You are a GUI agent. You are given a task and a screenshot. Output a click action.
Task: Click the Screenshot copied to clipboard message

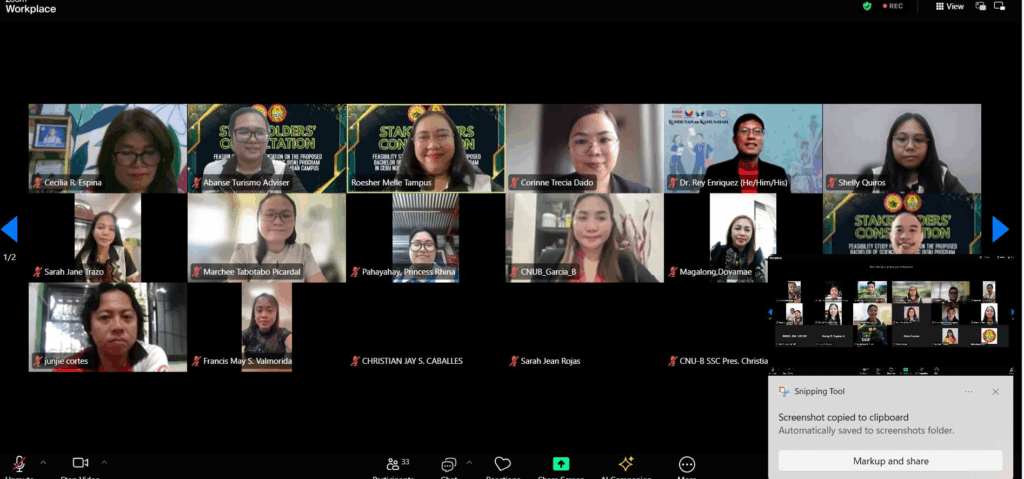[843, 417]
